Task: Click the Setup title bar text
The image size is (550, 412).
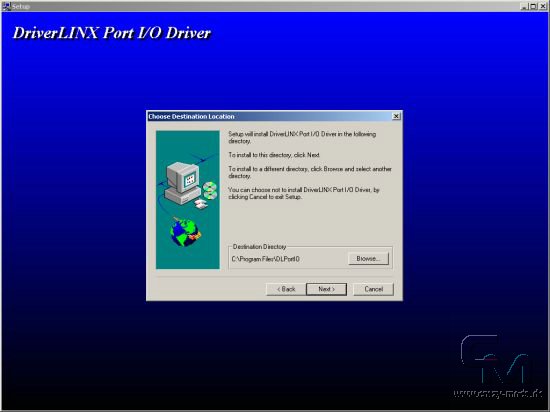Action: pos(21,6)
